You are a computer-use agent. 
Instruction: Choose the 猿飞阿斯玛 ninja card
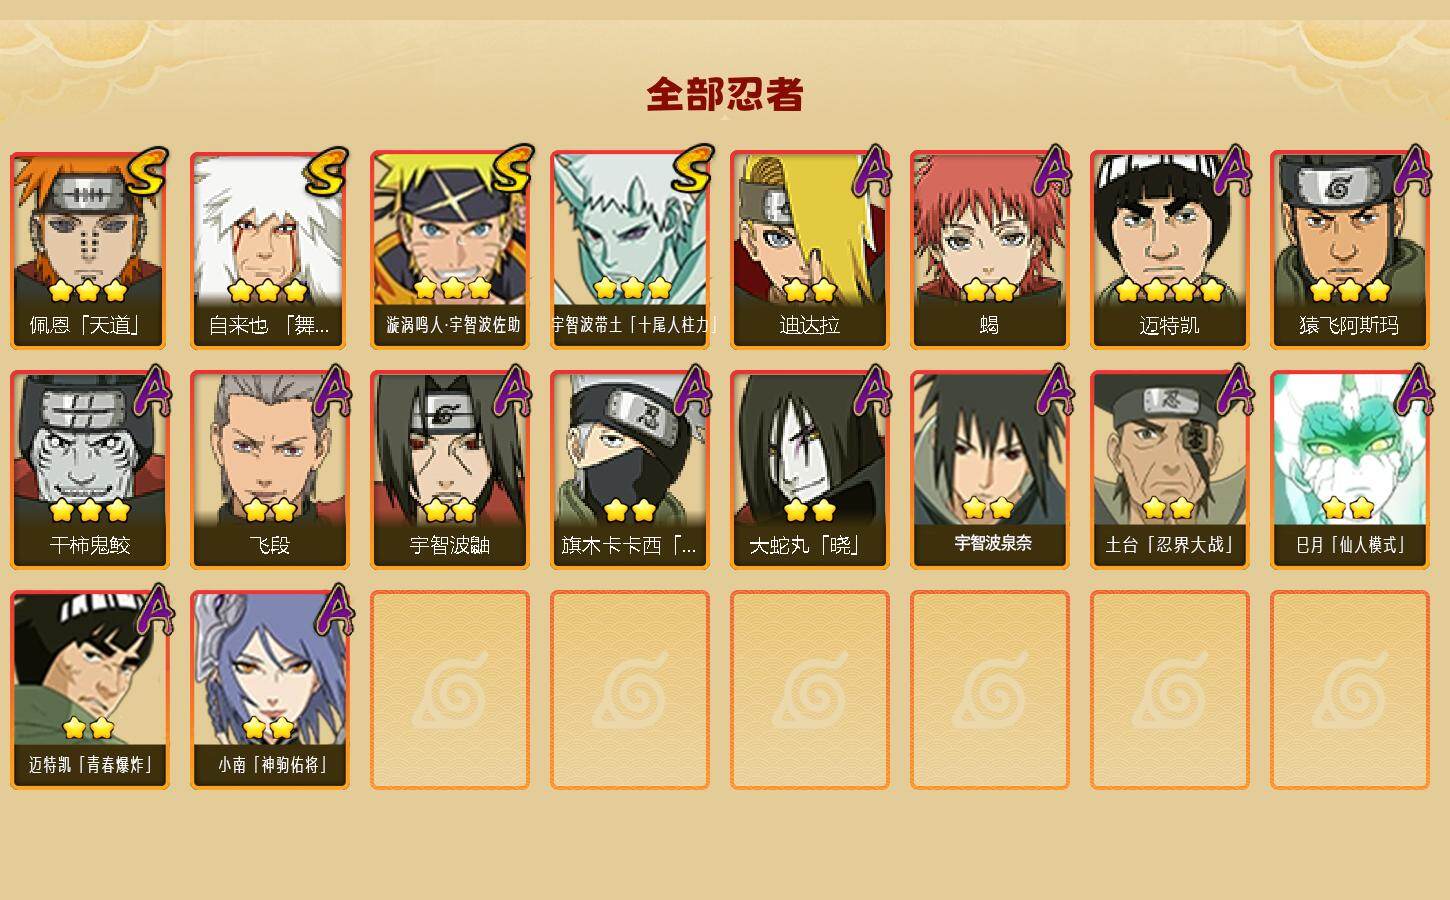click(x=1350, y=250)
